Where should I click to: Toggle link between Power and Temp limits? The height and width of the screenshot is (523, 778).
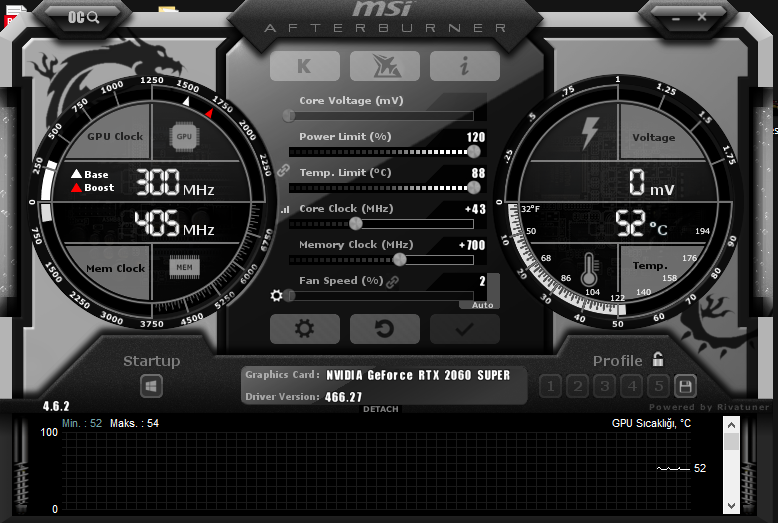(x=283, y=170)
